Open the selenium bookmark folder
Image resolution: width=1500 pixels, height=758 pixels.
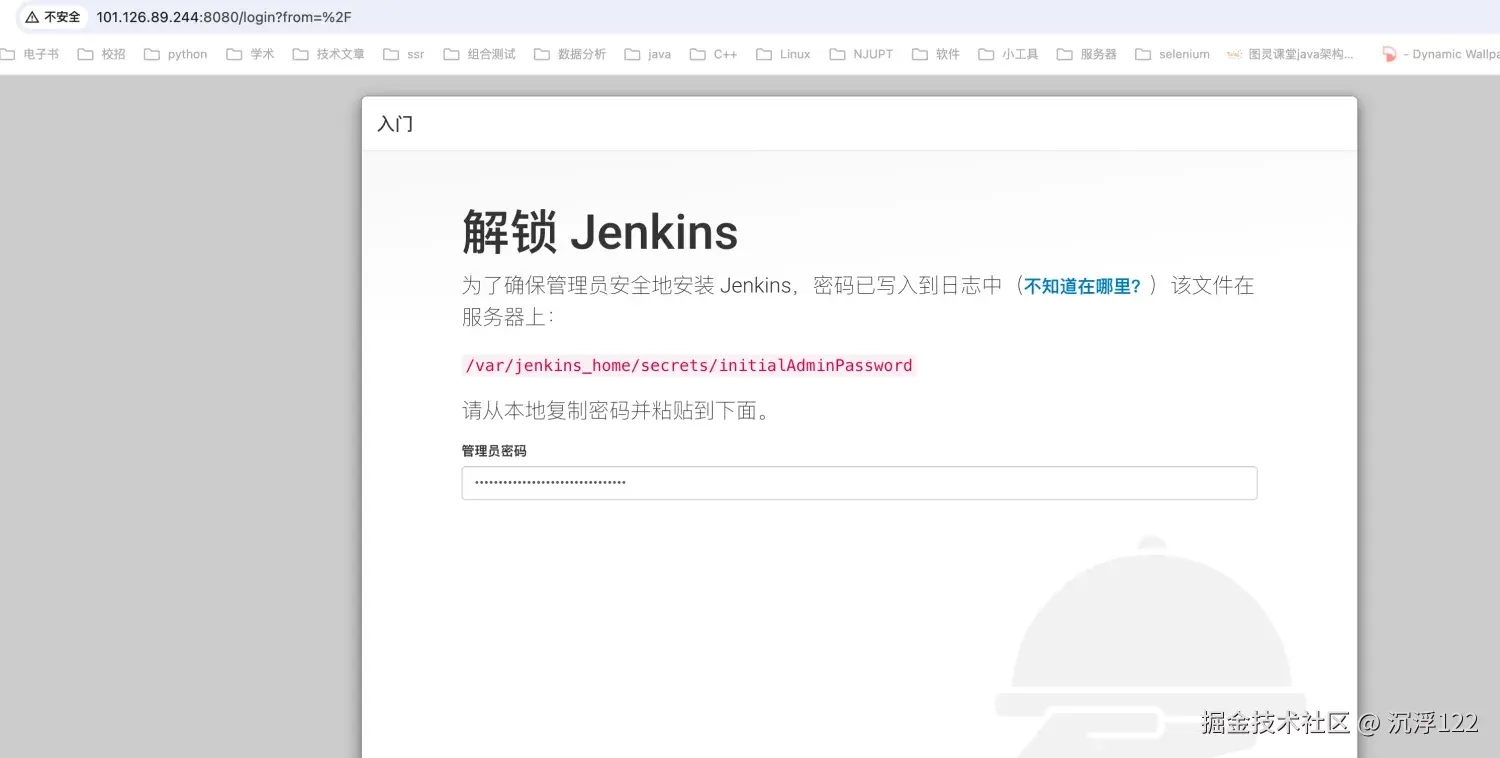coord(1173,54)
